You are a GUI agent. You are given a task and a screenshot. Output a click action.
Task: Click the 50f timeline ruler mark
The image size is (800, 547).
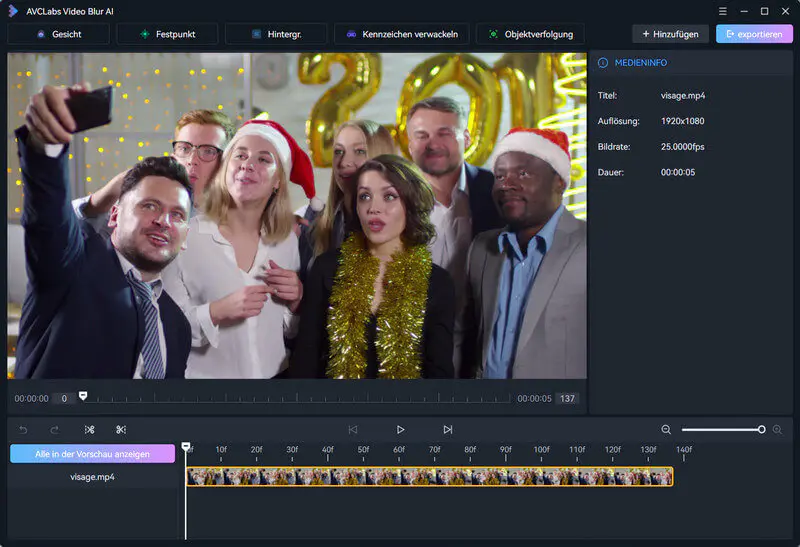point(363,450)
